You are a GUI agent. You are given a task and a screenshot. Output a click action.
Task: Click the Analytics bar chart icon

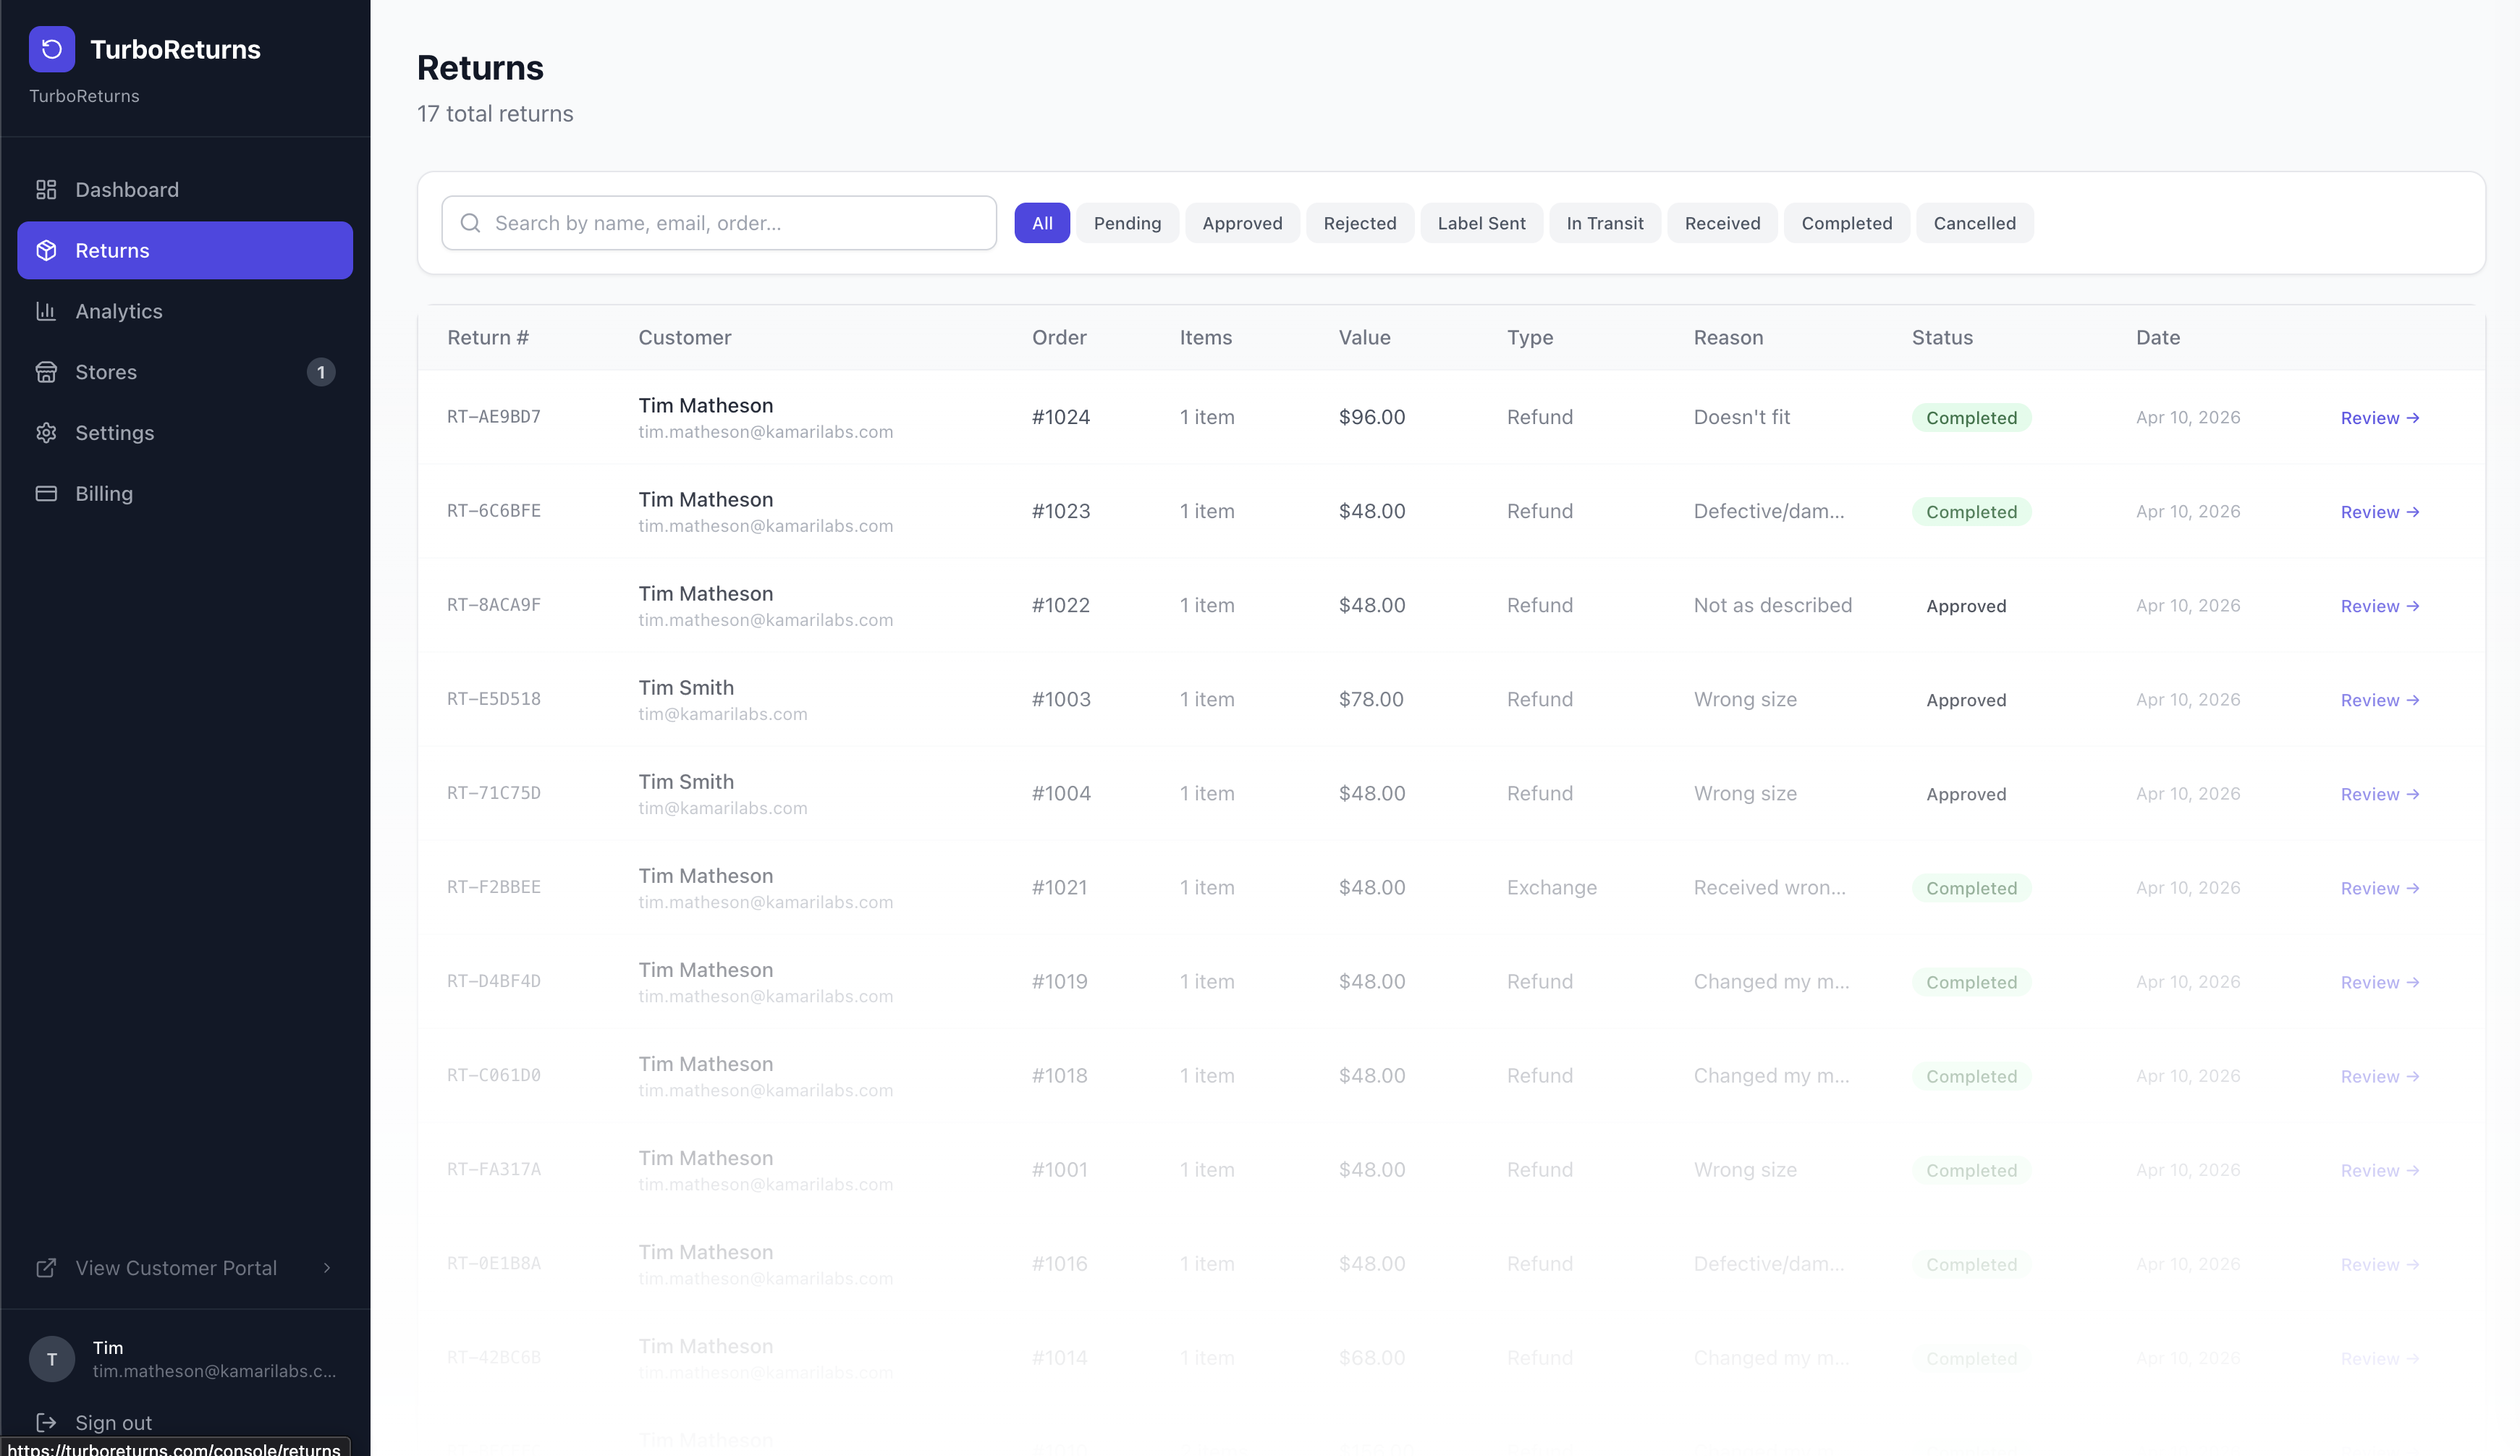coord(46,311)
